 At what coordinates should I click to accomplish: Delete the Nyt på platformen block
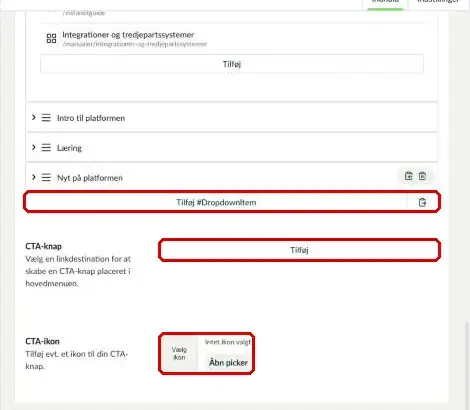422,176
